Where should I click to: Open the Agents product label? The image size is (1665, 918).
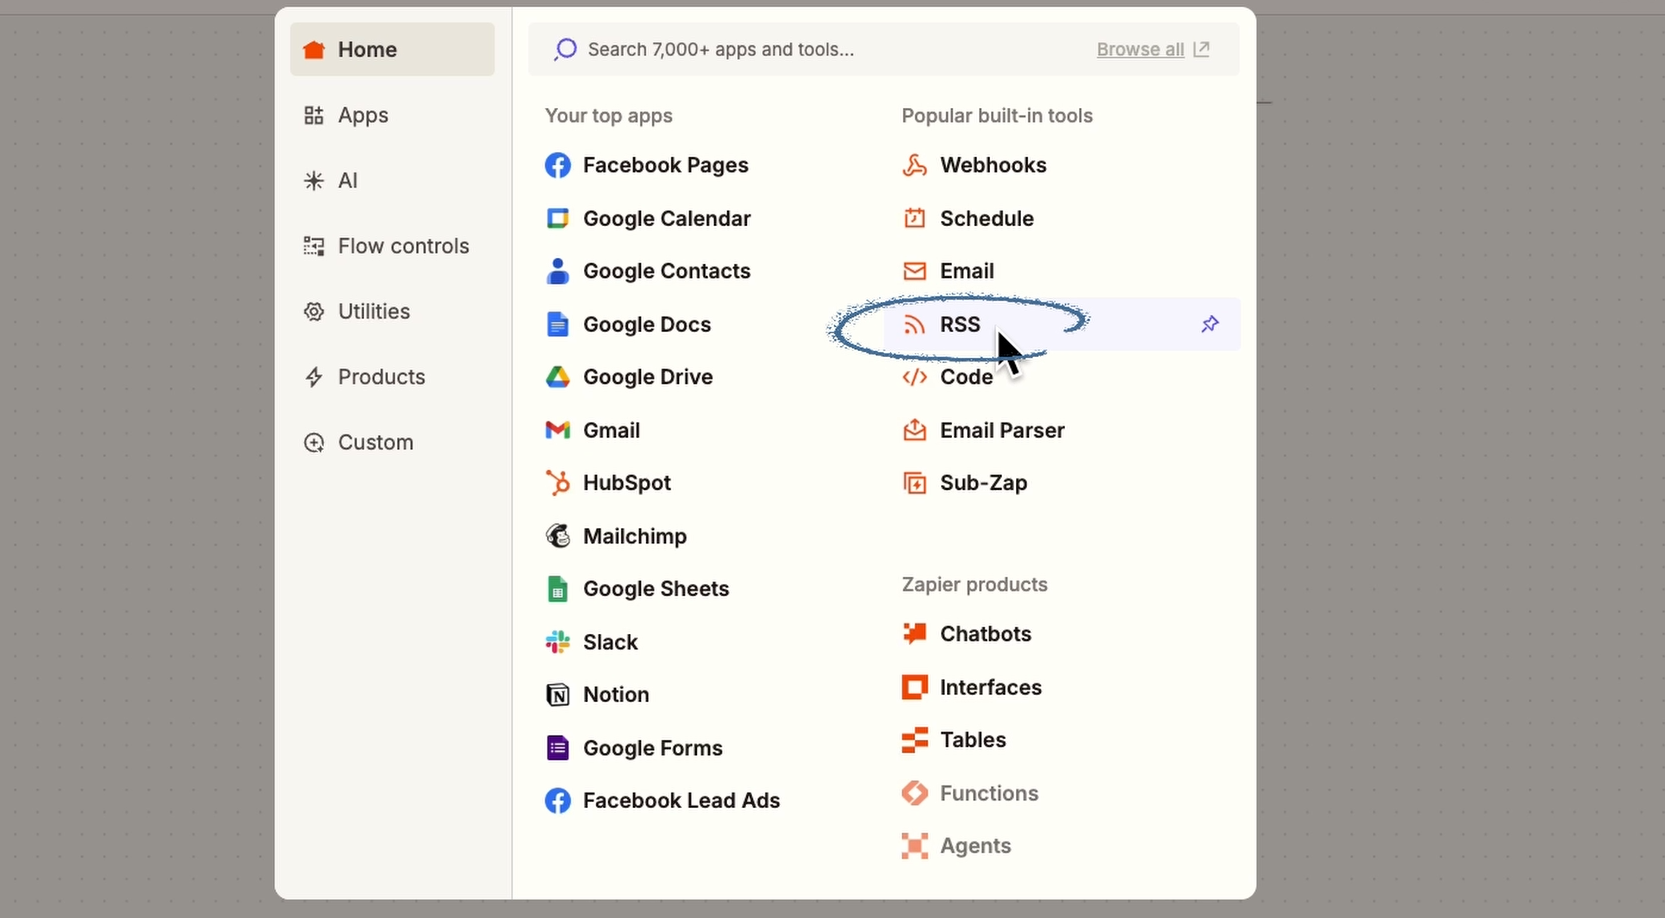pyautogui.click(x=976, y=846)
